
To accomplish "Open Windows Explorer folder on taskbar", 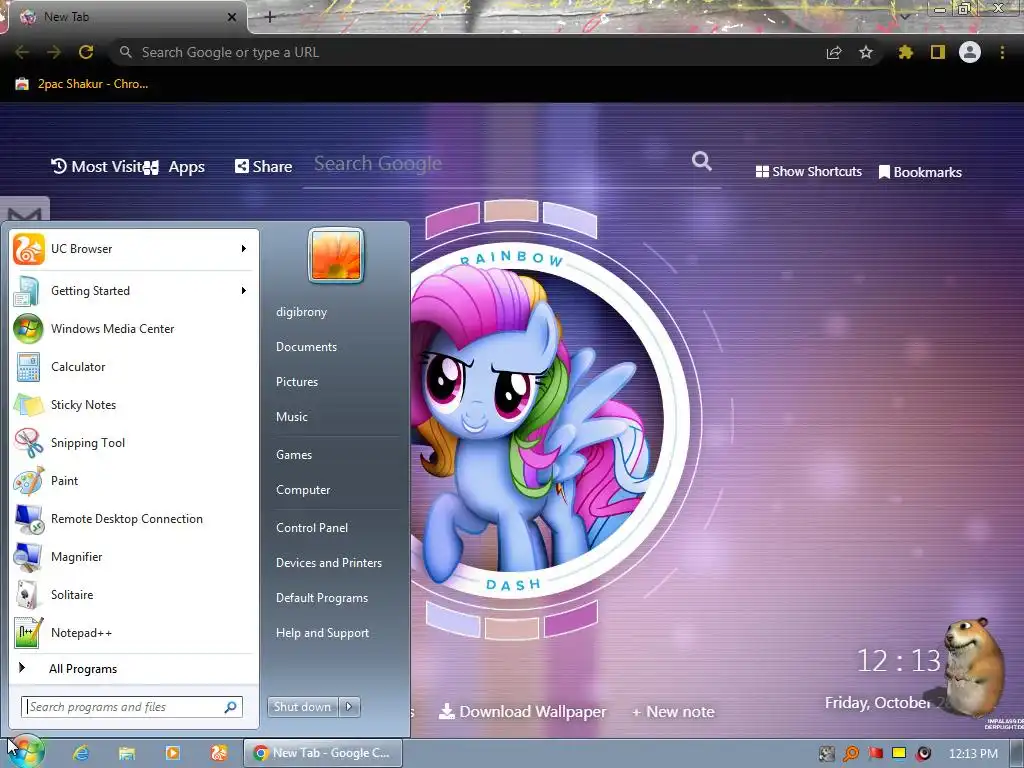I will click(127, 753).
